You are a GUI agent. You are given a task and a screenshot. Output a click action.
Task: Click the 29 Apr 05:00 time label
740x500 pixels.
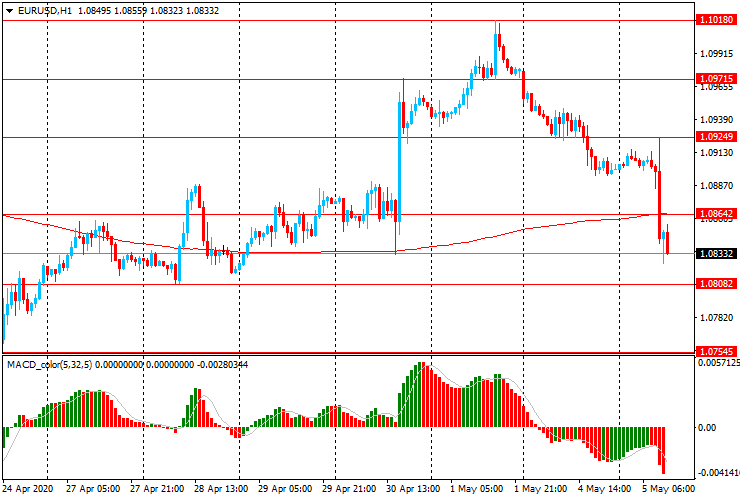tap(285, 489)
